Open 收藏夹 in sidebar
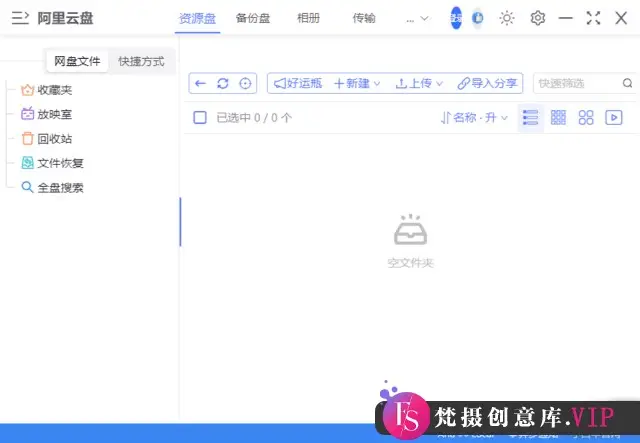Viewport: 640px width, 443px height. tap(47, 90)
